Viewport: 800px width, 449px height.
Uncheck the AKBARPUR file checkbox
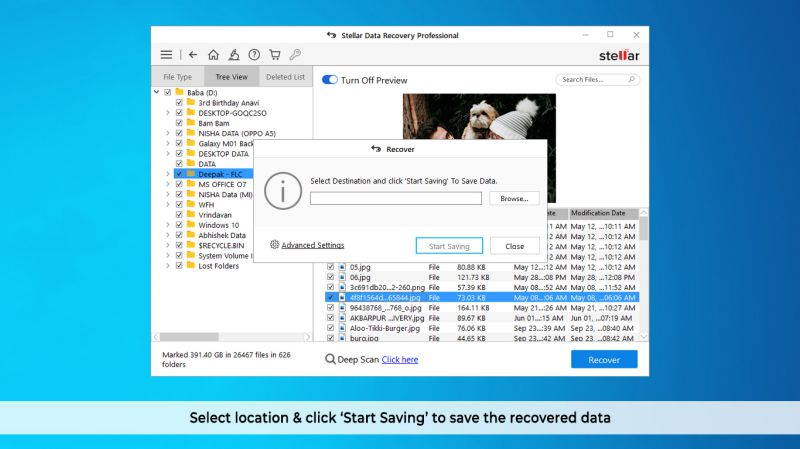pyautogui.click(x=331, y=318)
